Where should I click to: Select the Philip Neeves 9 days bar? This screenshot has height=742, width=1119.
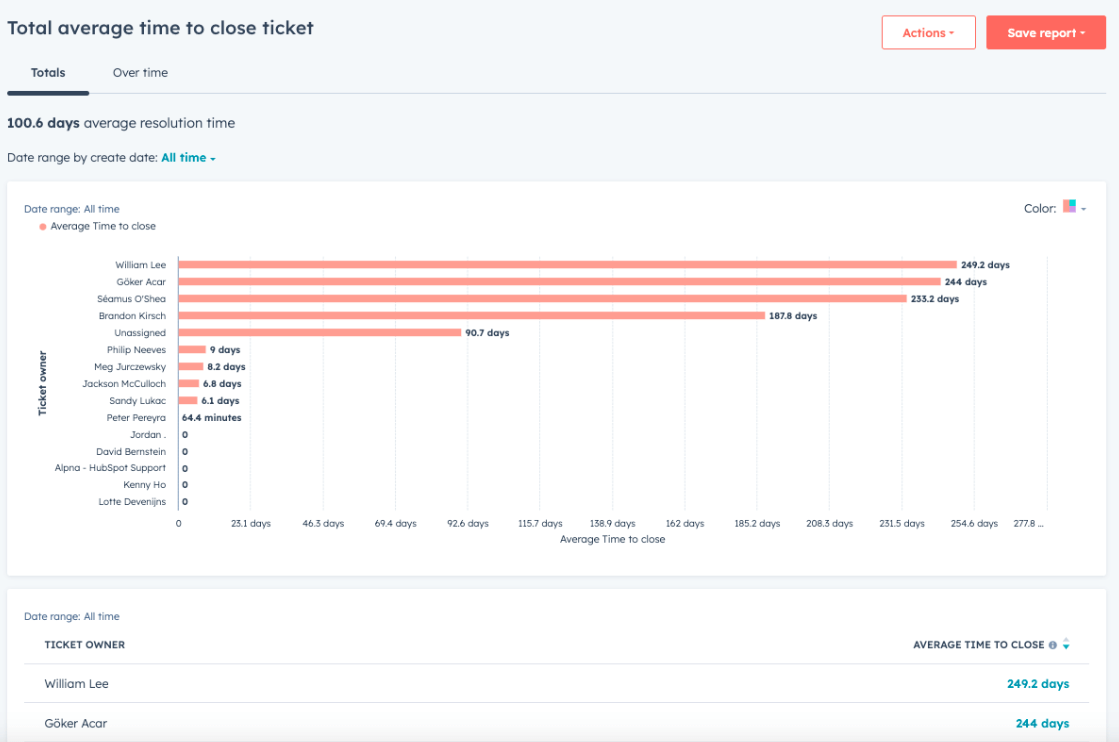click(x=192, y=350)
